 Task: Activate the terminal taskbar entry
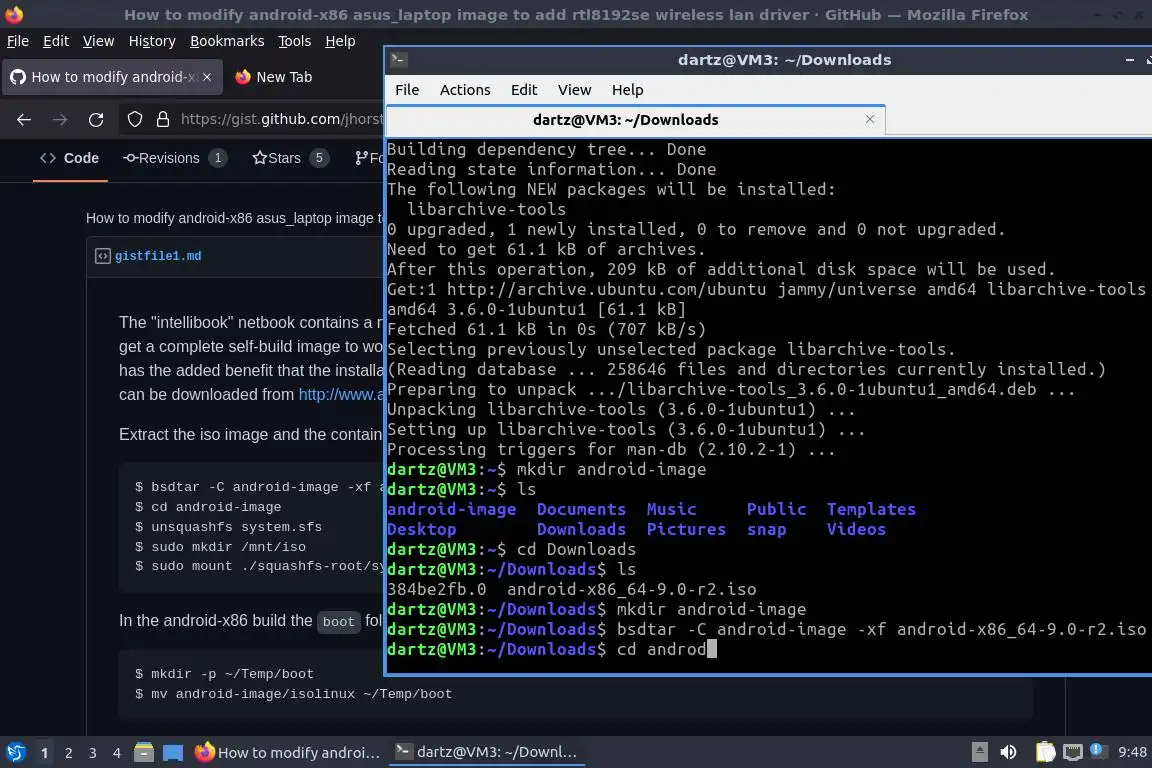486,752
